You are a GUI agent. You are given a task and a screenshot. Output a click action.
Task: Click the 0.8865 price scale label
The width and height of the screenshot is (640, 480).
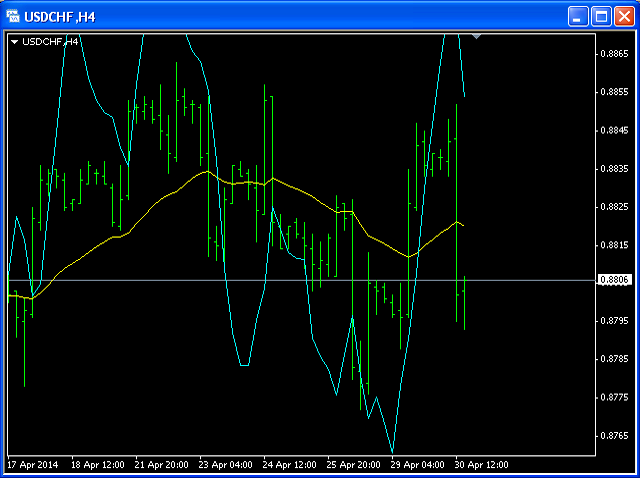point(614,53)
